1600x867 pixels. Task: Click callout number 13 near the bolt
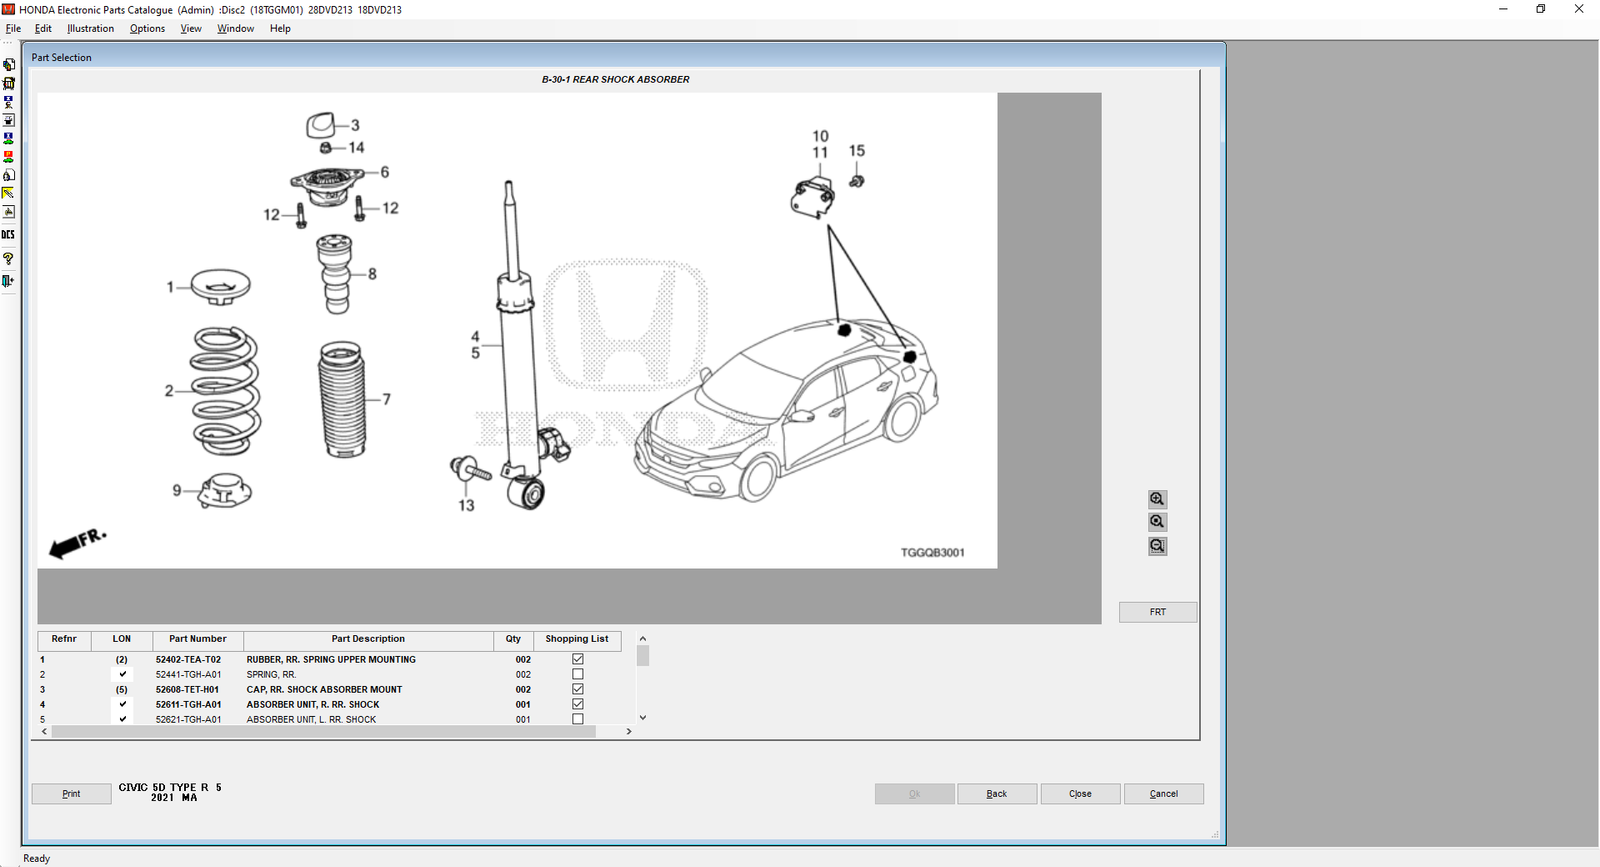(x=466, y=505)
